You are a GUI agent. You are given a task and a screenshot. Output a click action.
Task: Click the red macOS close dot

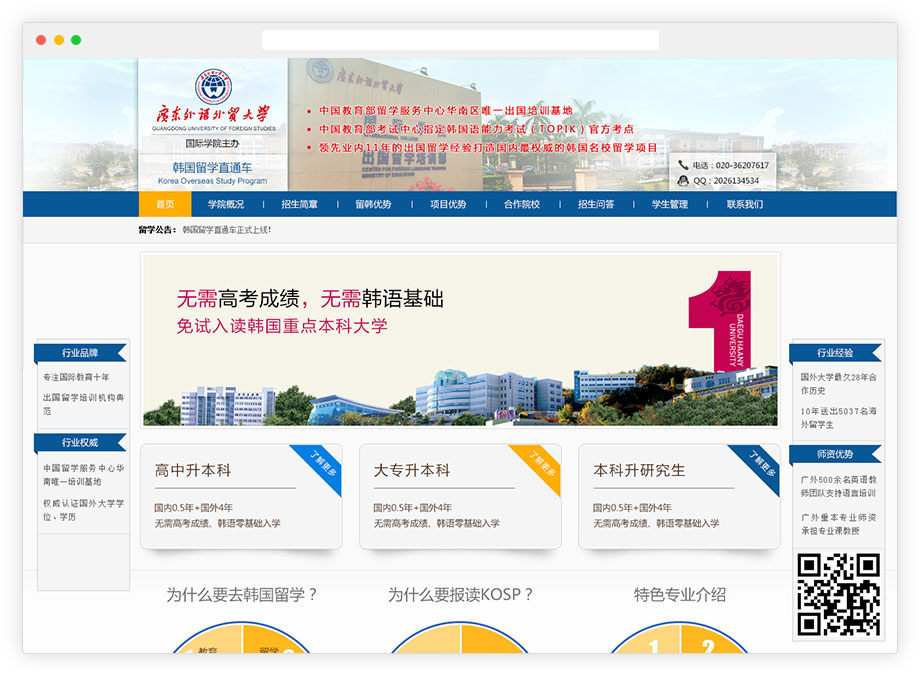point(41,40)
